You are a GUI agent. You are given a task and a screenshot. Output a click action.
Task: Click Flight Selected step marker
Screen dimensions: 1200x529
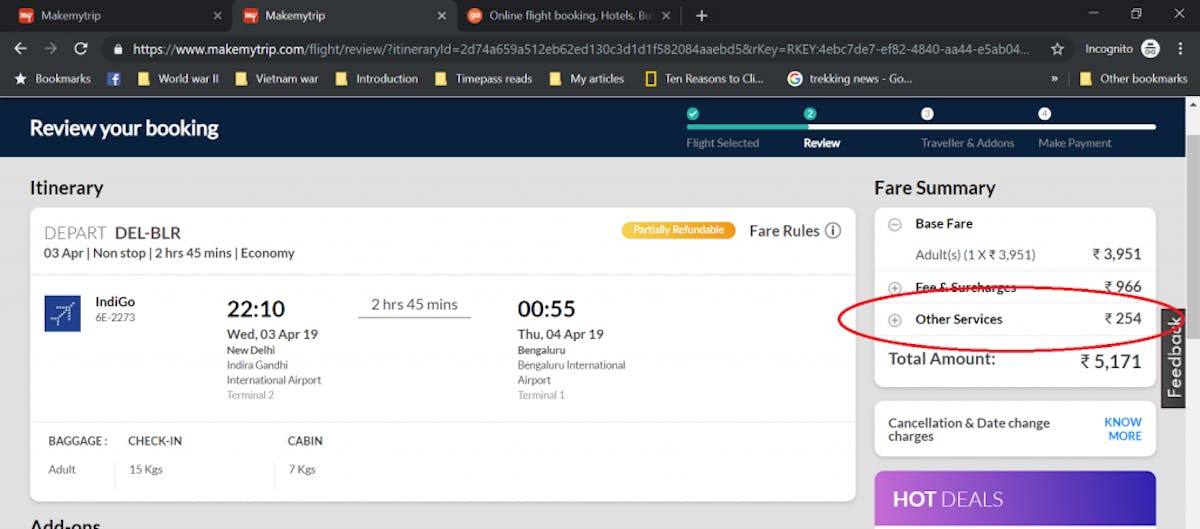tap(693, 114)
